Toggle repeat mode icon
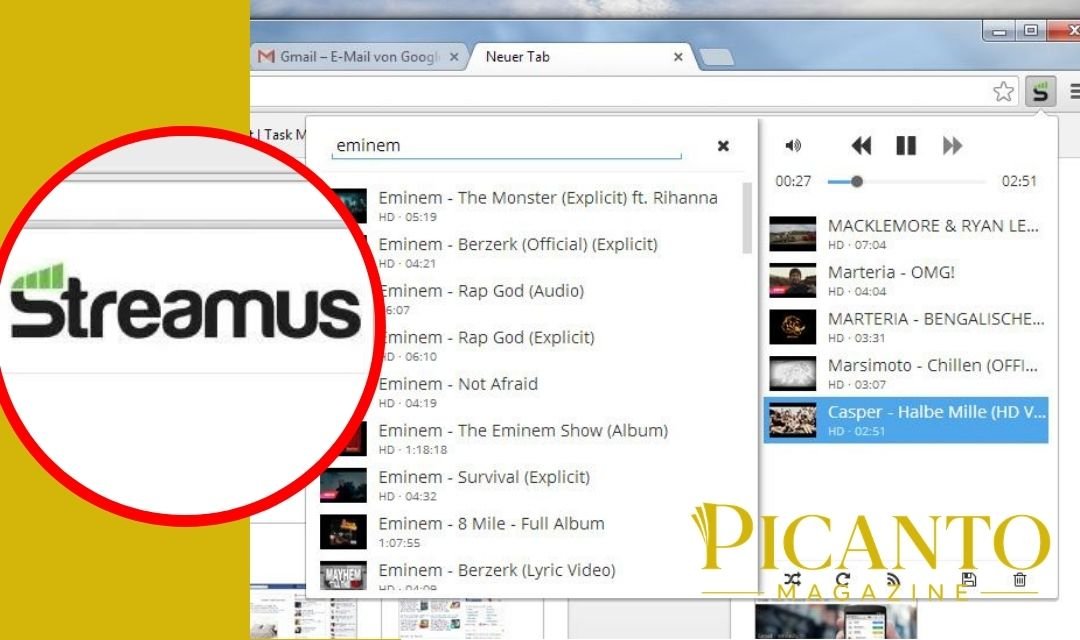 pos(842,579)
